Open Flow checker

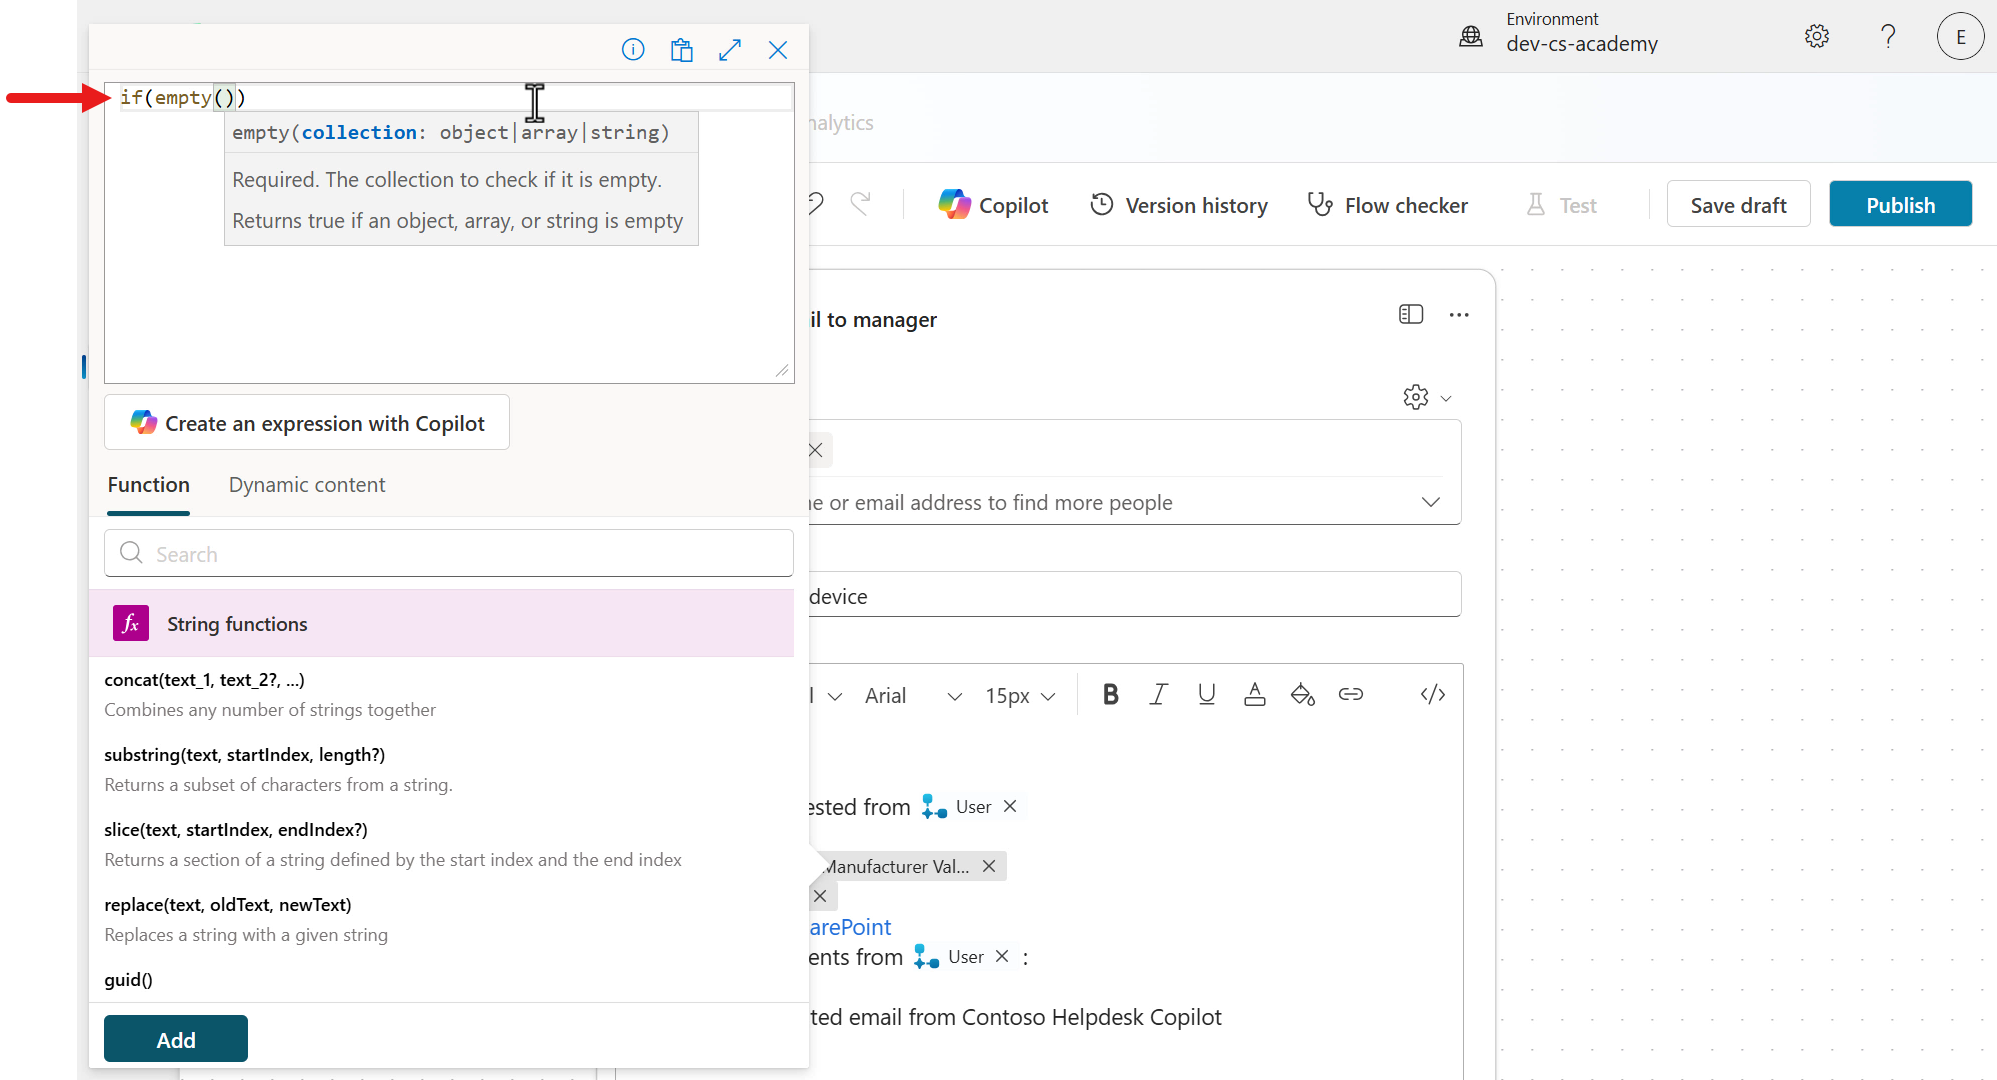click(1387, 205)
